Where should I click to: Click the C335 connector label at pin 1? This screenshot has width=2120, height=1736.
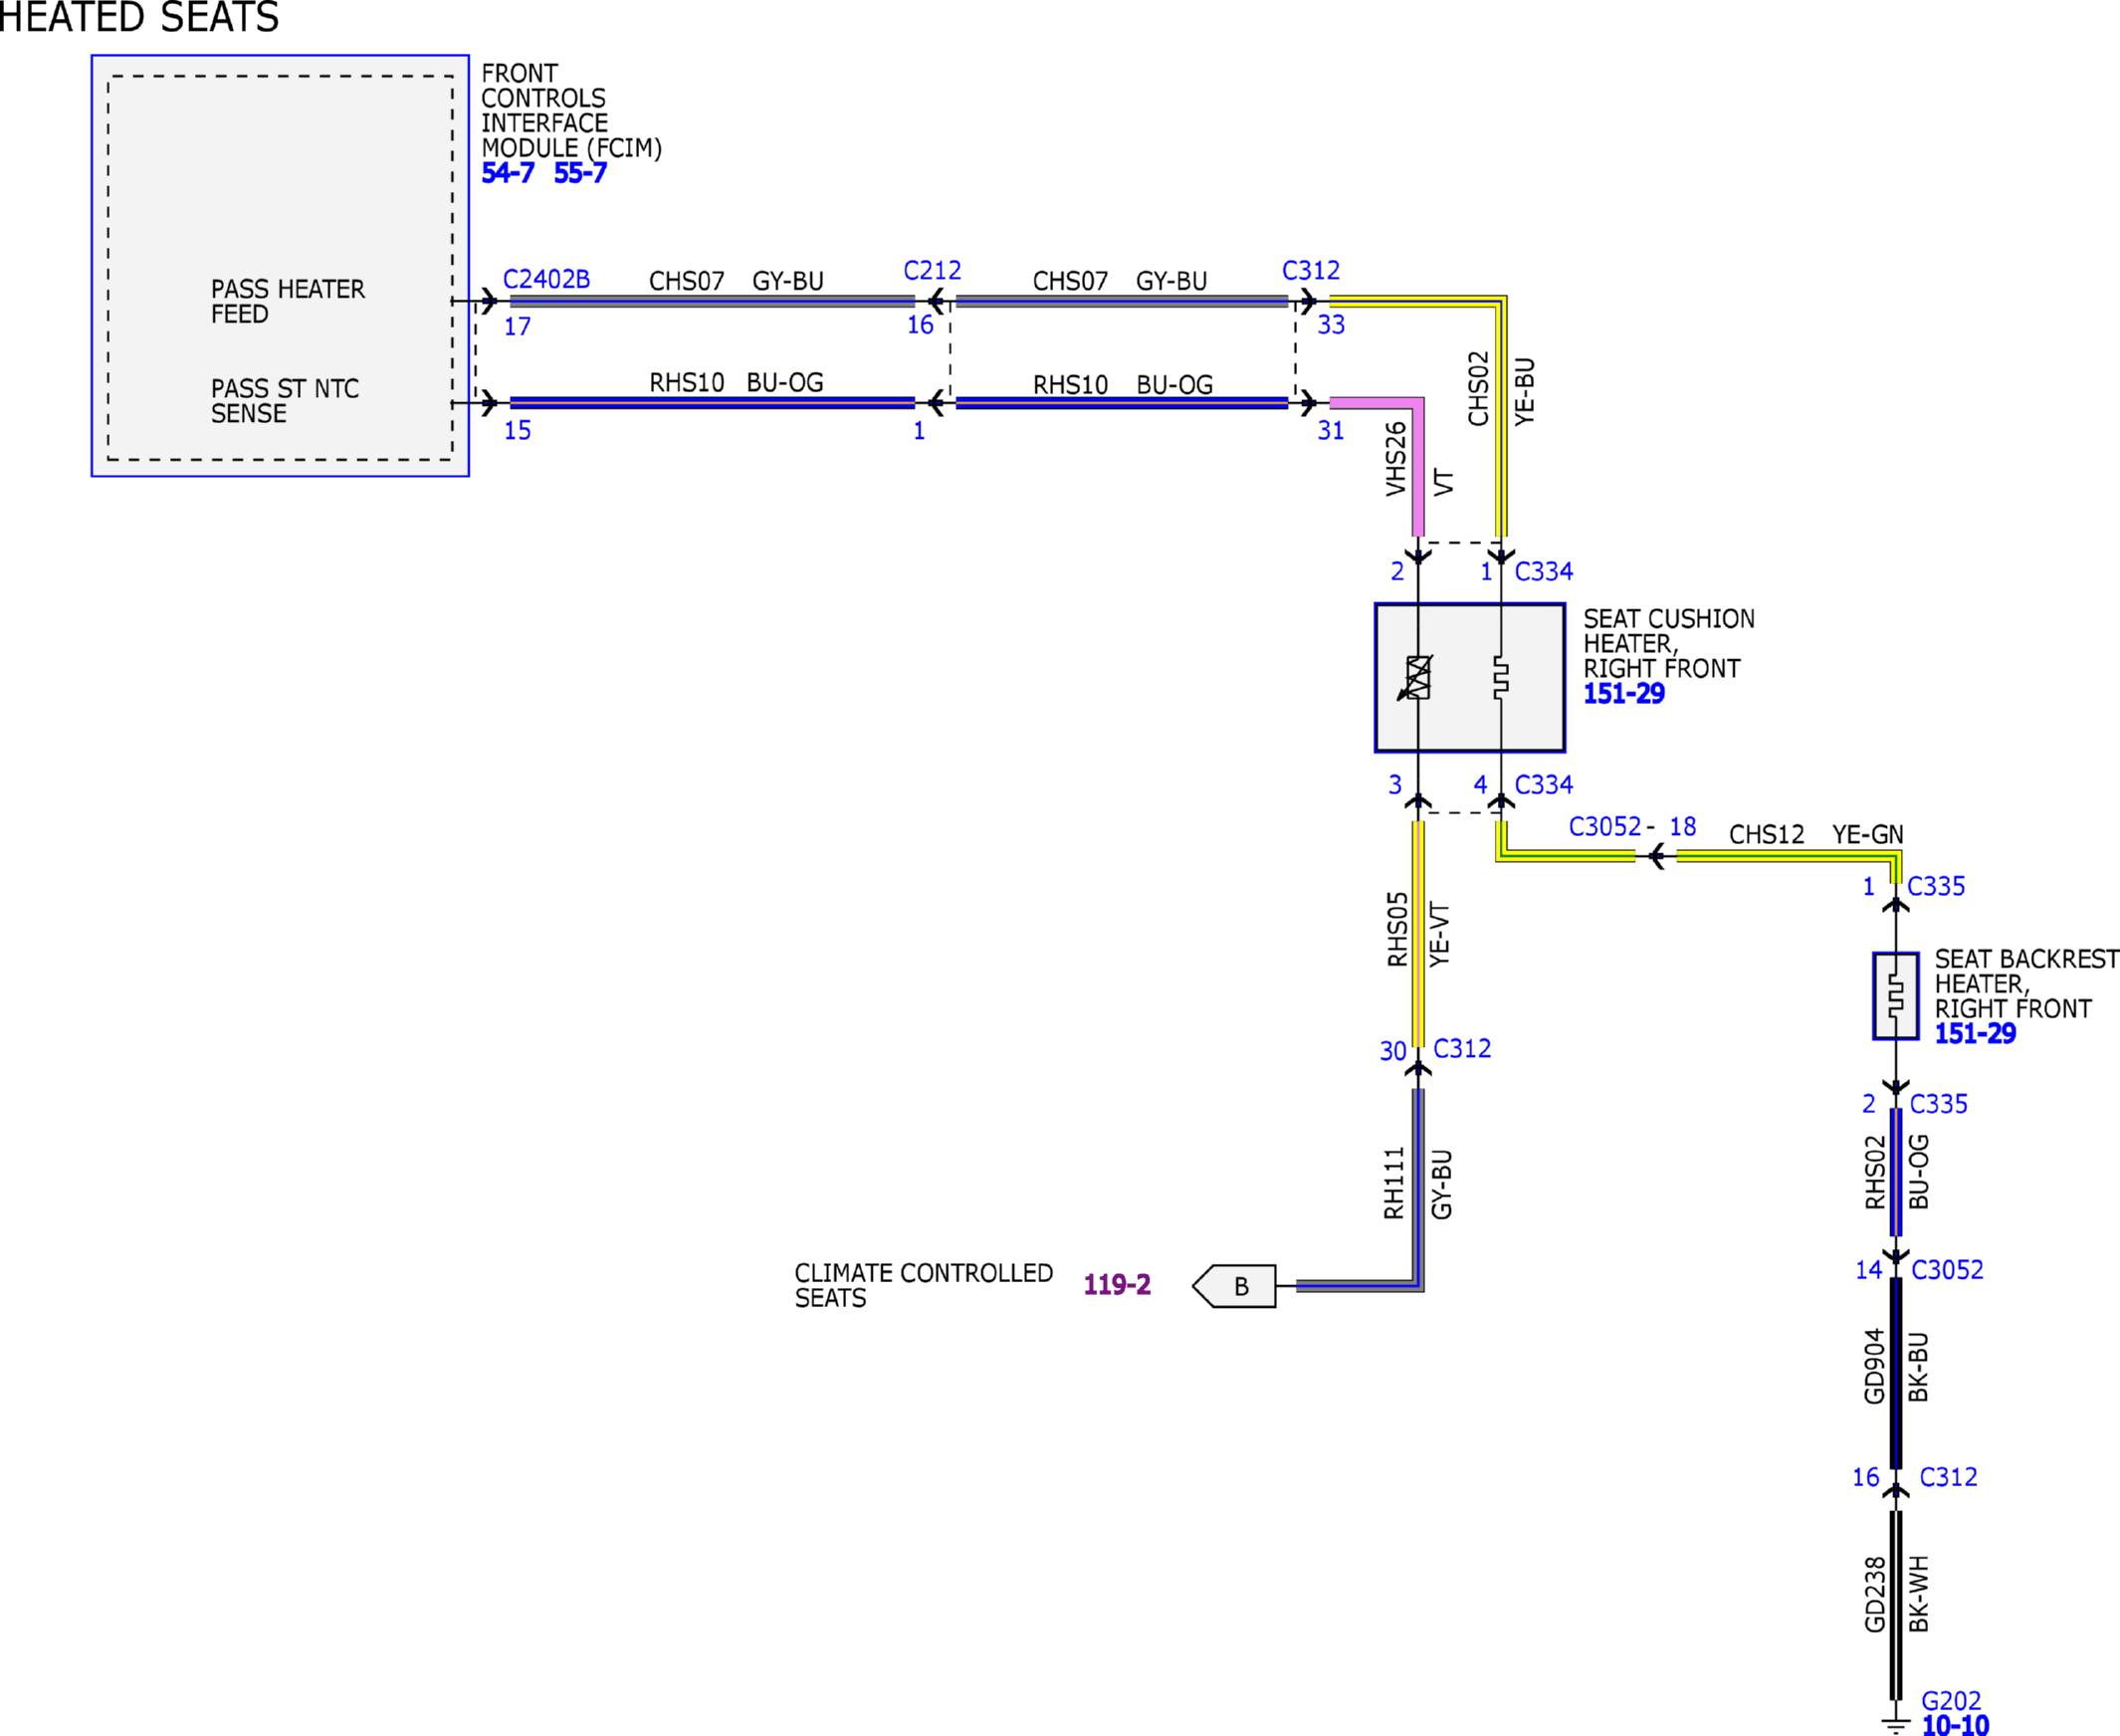click(1936, 886)
